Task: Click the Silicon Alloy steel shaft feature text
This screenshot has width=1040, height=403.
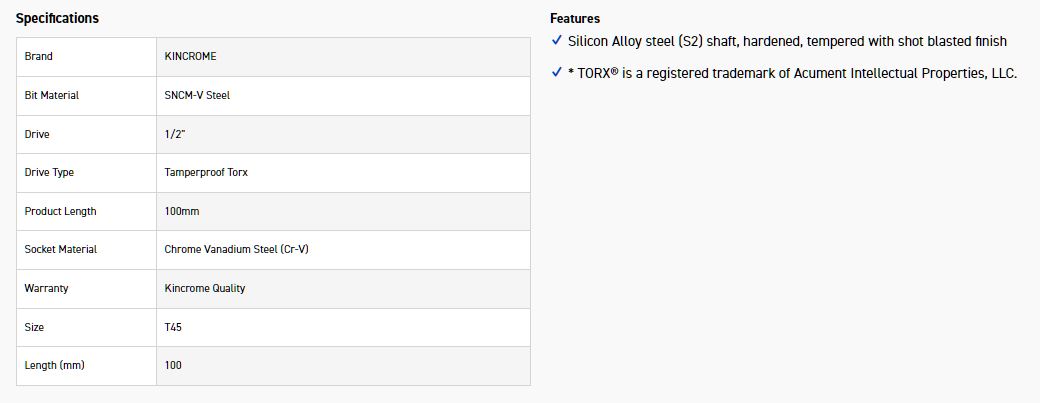Action: click(787, 41)
